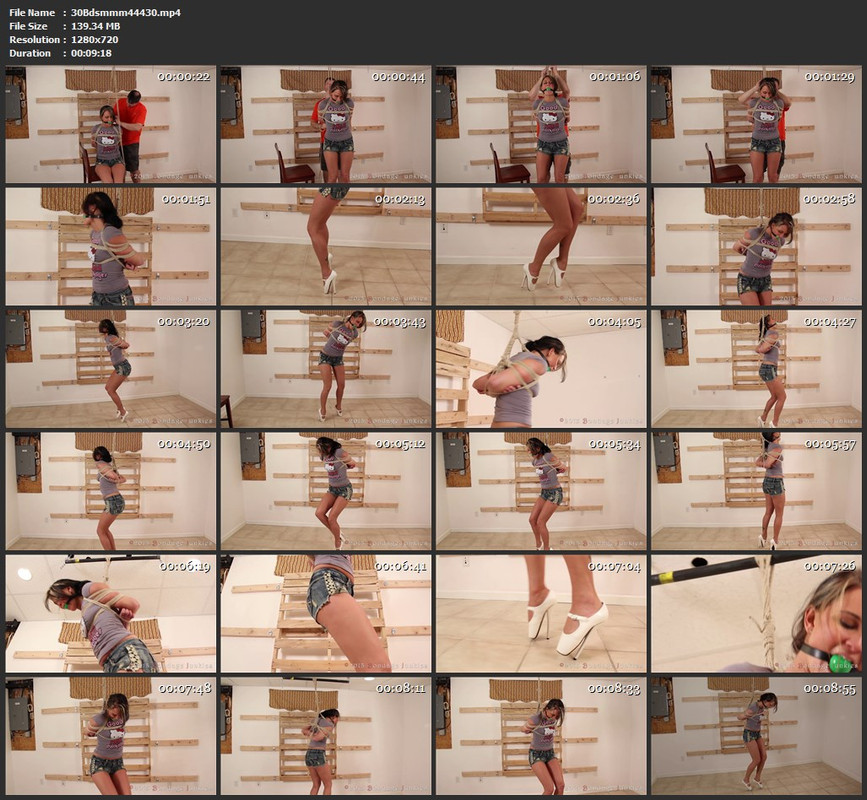
Task: Click the File Size label
Action: click(28, 26)
